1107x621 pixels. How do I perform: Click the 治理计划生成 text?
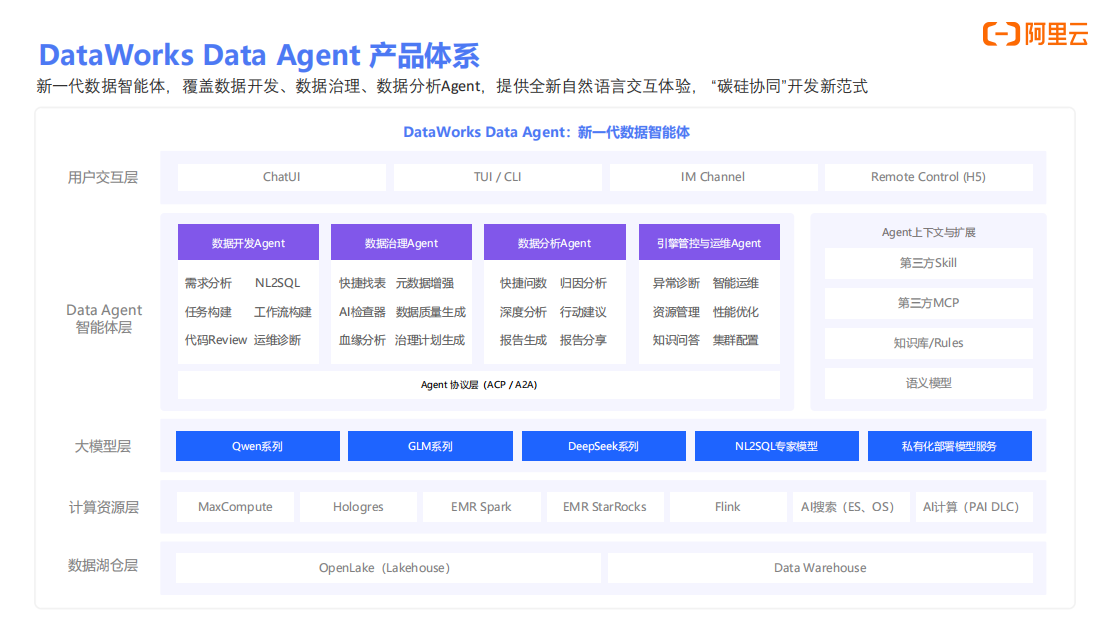tap(430, 340)
